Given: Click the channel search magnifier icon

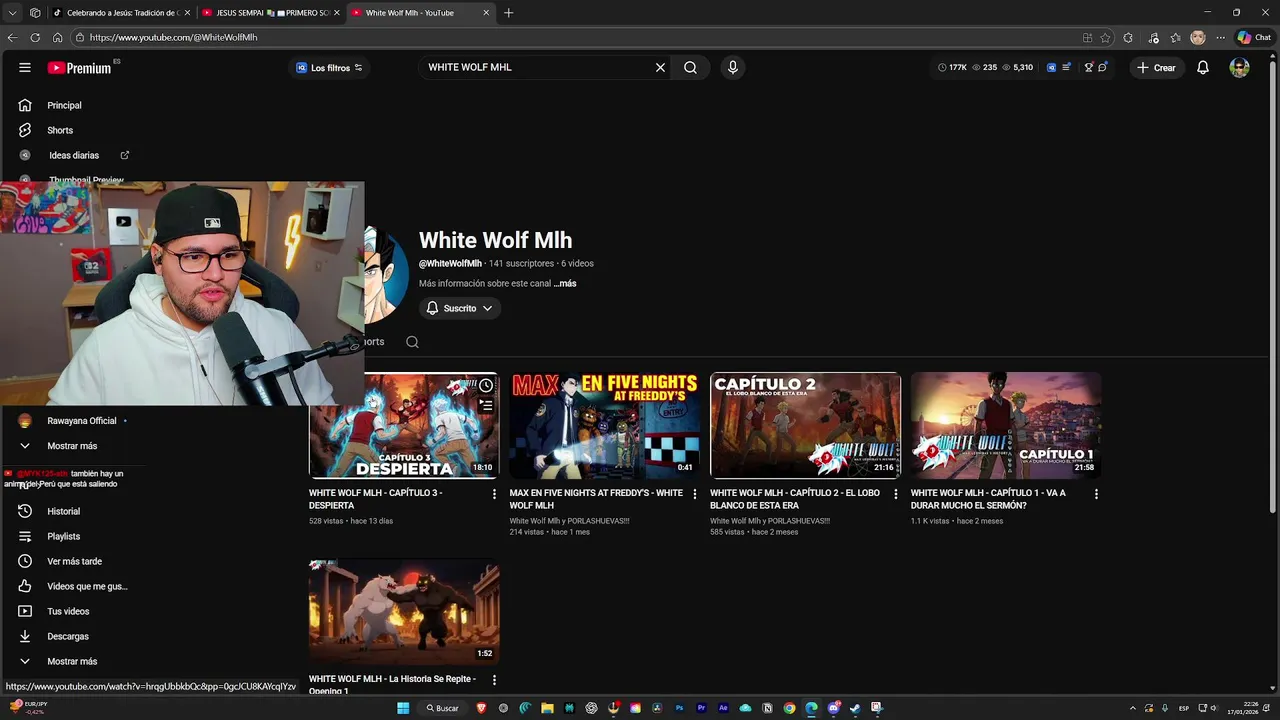Looking at the screenshot, I should 412,342.
